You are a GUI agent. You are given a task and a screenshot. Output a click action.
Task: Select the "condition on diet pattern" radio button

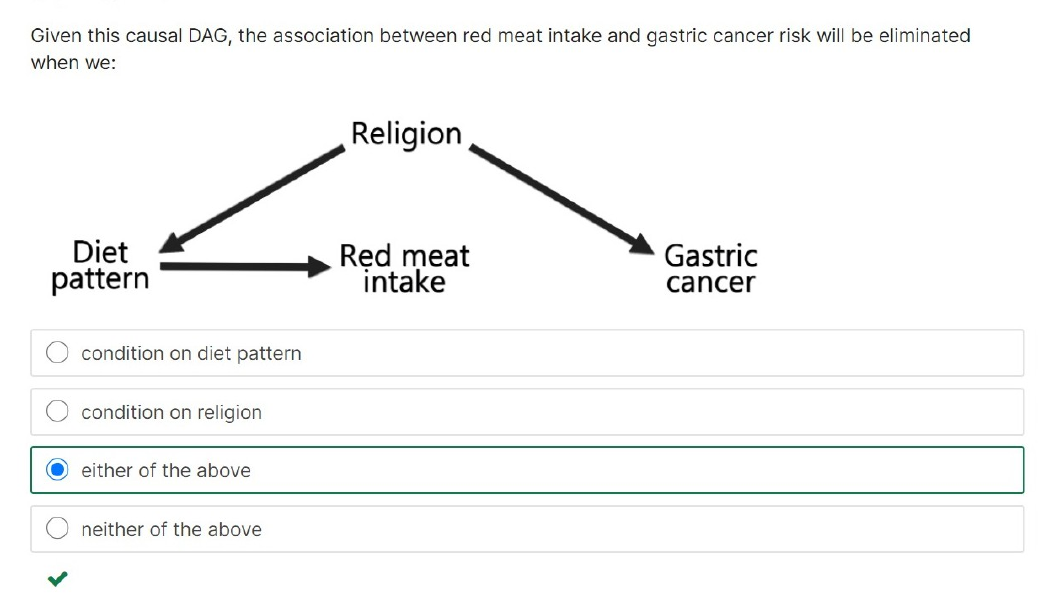(57, 352)
